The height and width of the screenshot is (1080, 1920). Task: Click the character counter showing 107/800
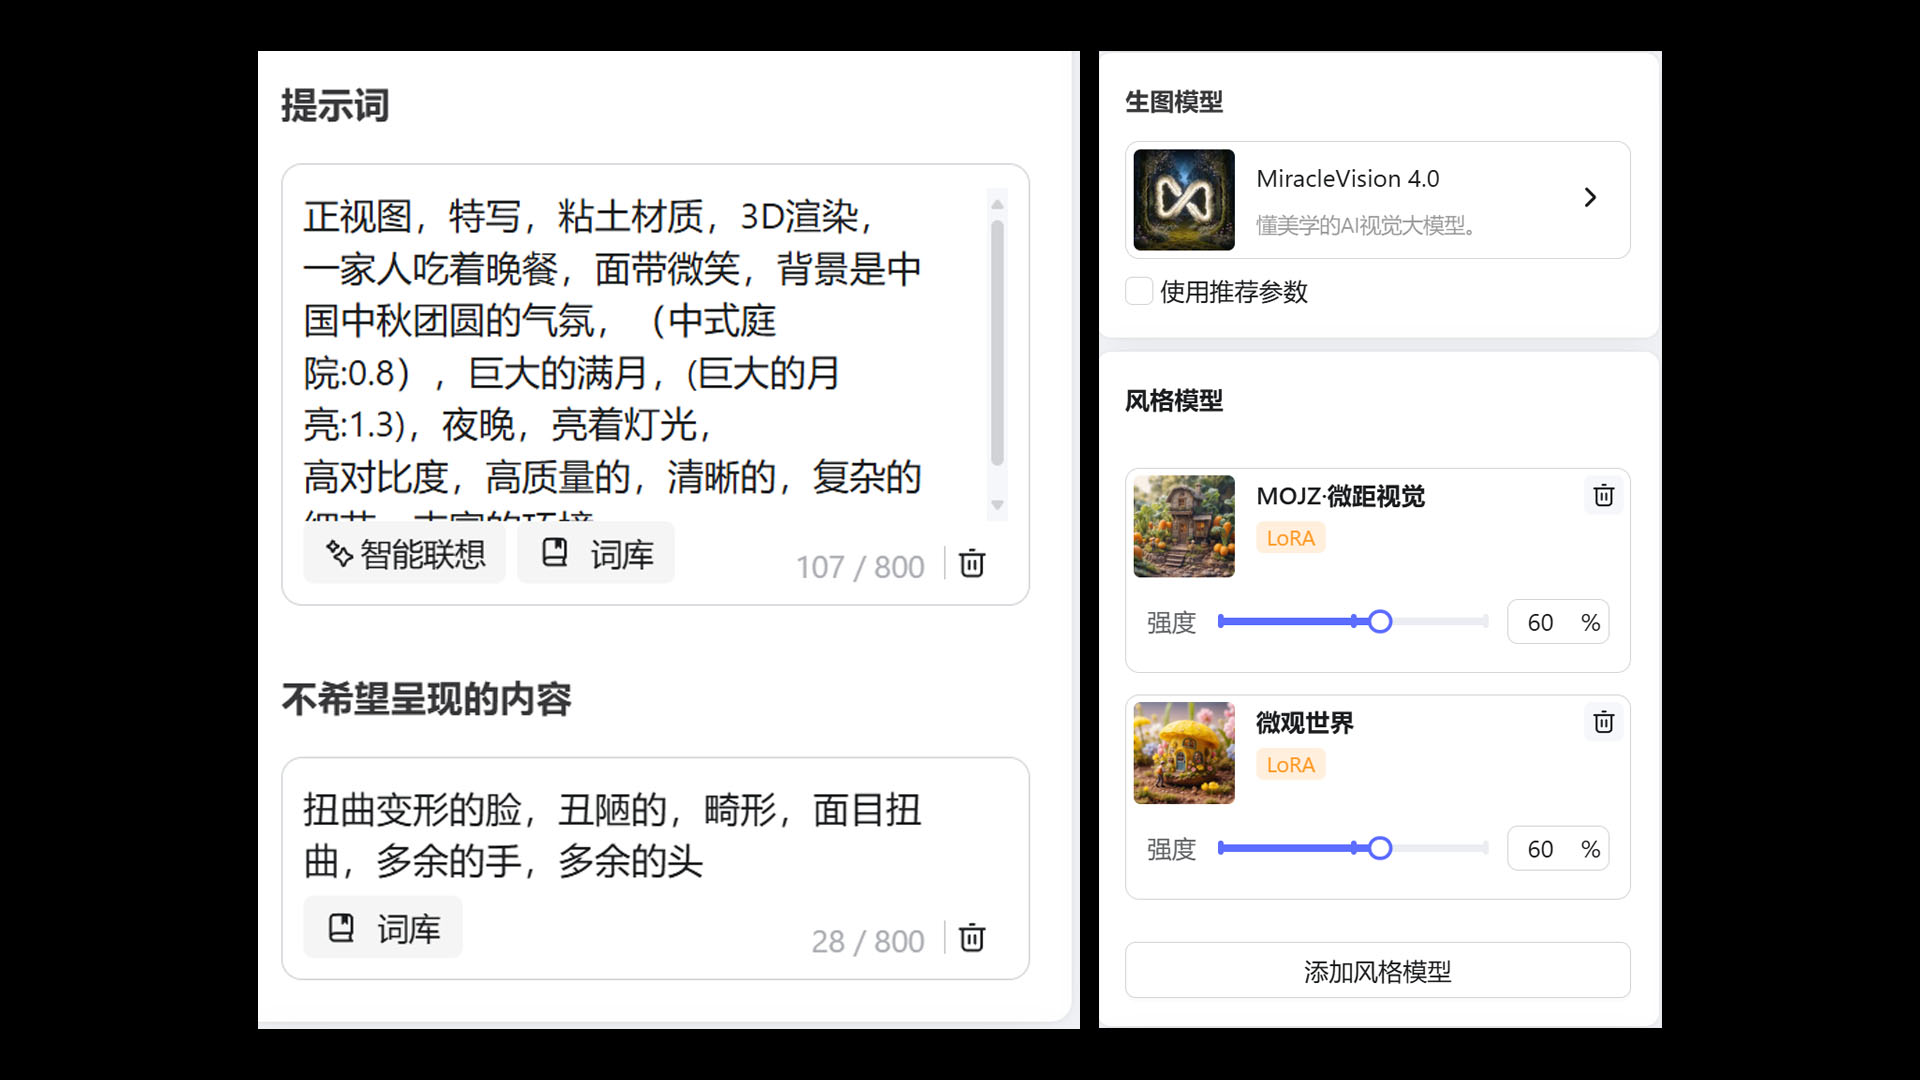click(x=859, y=566)
